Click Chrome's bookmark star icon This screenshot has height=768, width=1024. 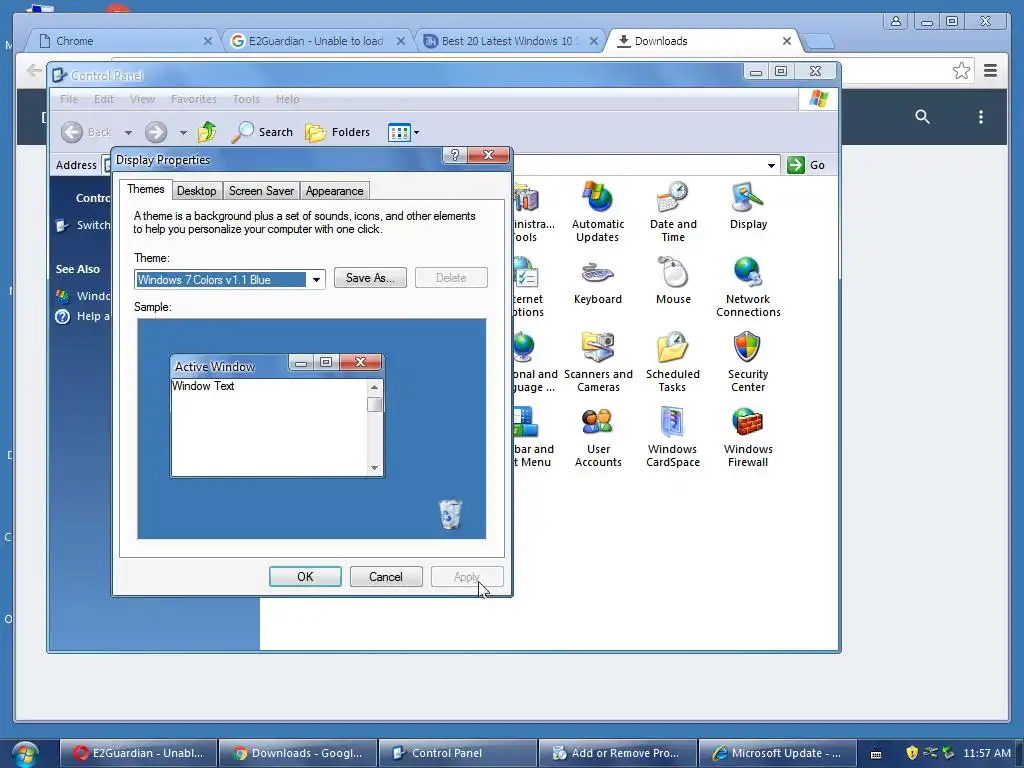[961, 71]
